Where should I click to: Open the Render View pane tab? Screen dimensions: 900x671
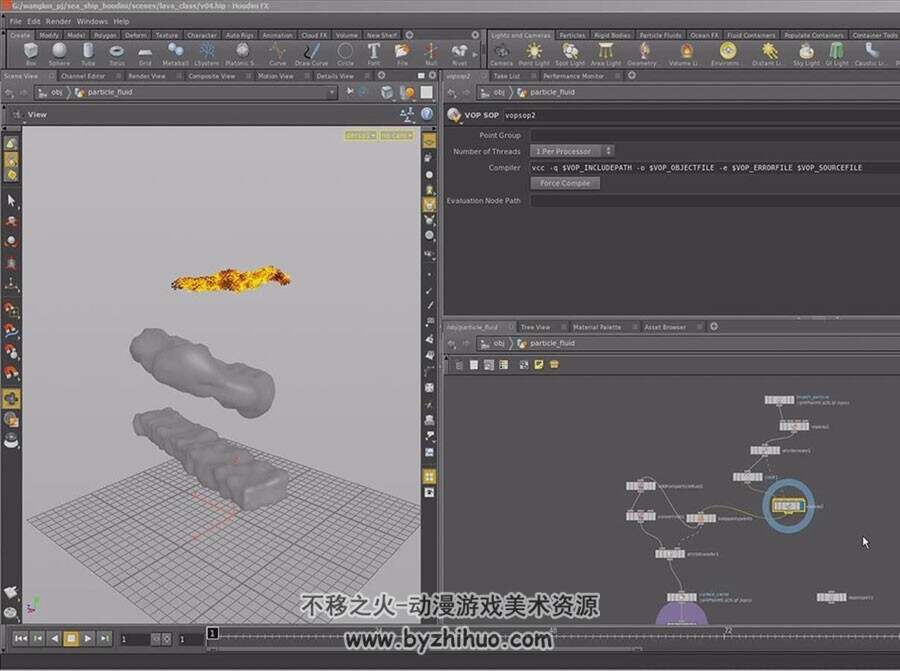(x=146, y=76)
